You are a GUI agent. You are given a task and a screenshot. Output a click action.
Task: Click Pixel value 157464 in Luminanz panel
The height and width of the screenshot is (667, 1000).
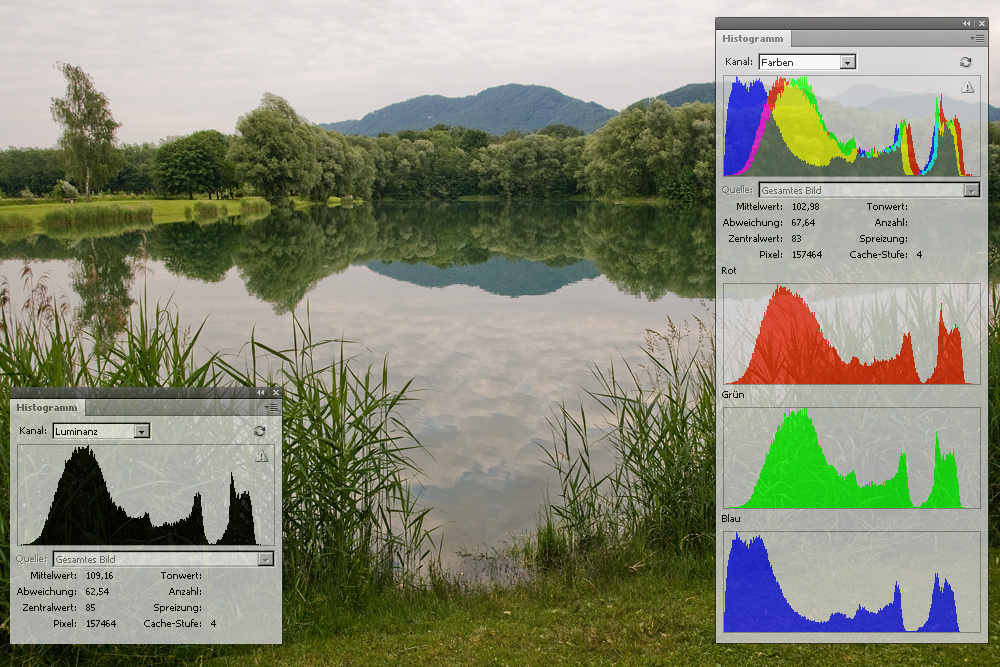coord(101,624)
